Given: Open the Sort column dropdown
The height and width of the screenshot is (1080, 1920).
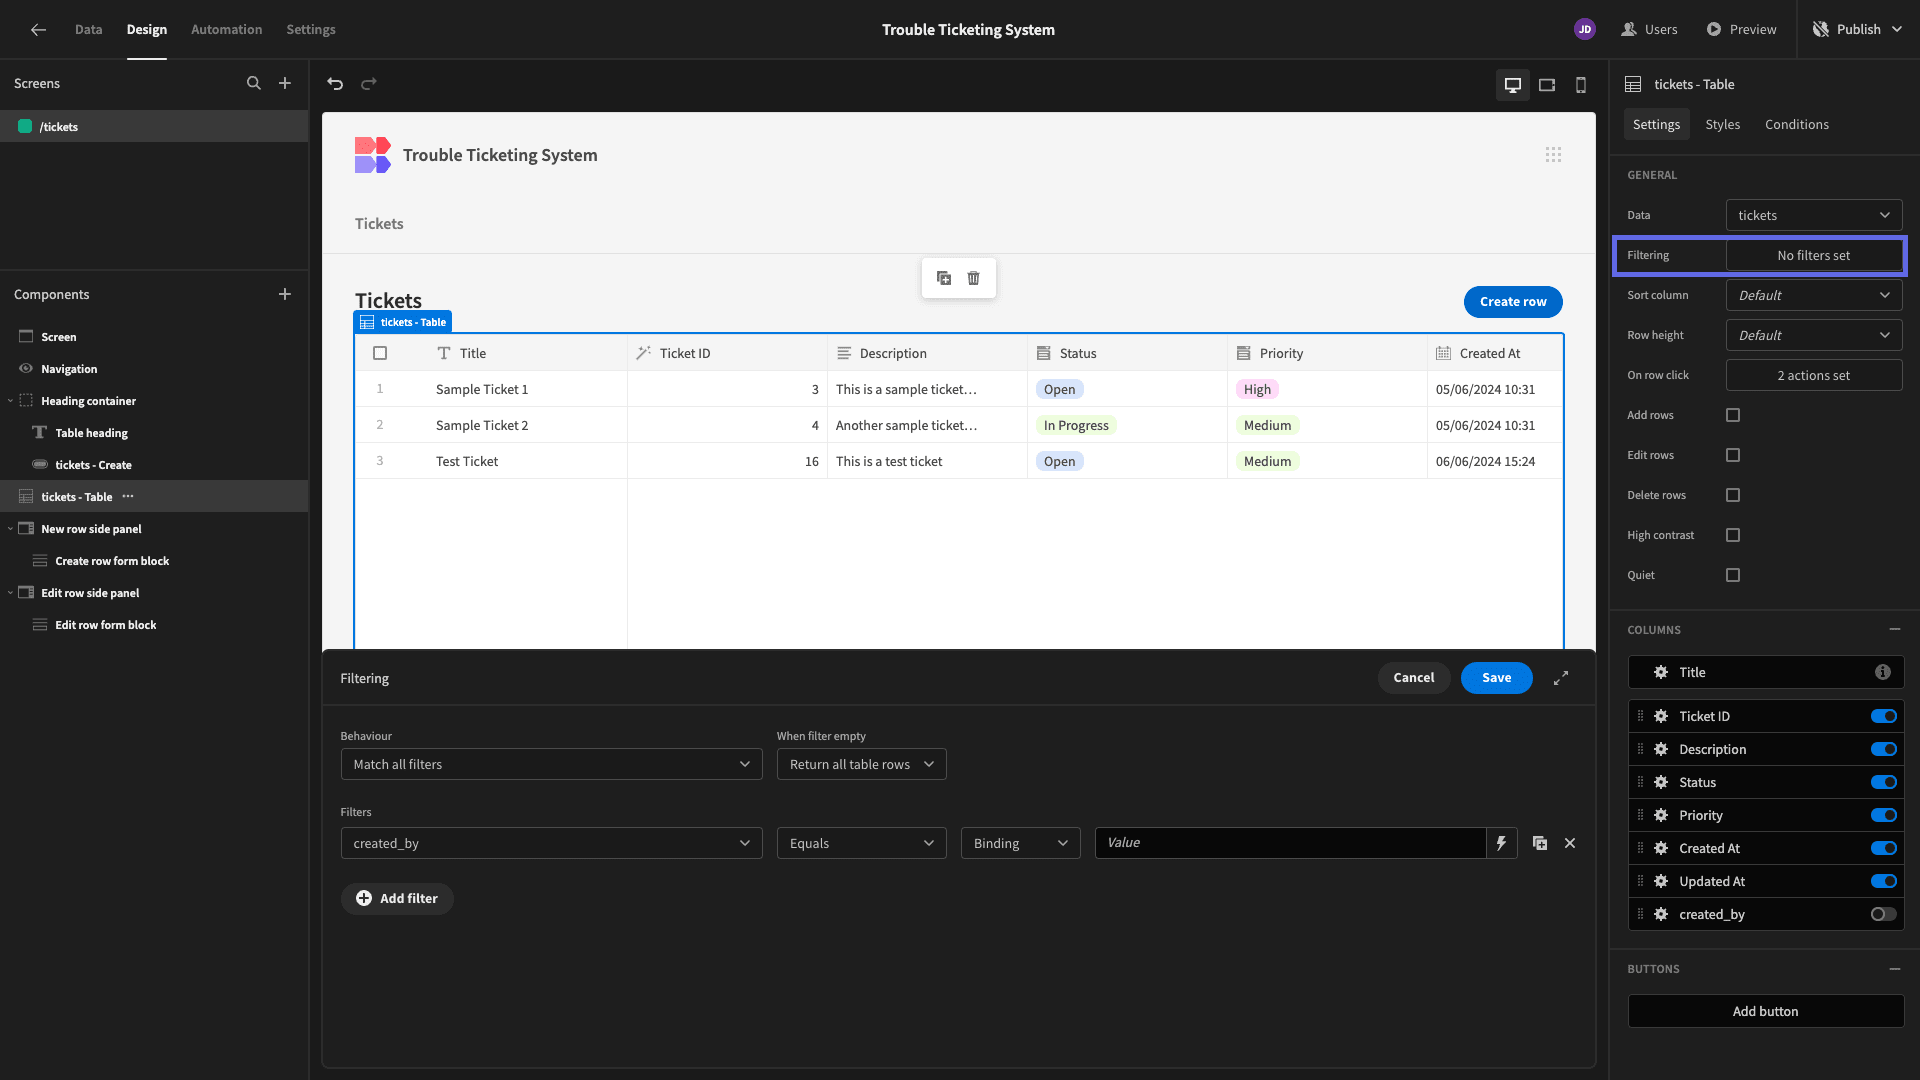Looking at the screenshot, I should tap(1814, 295).
